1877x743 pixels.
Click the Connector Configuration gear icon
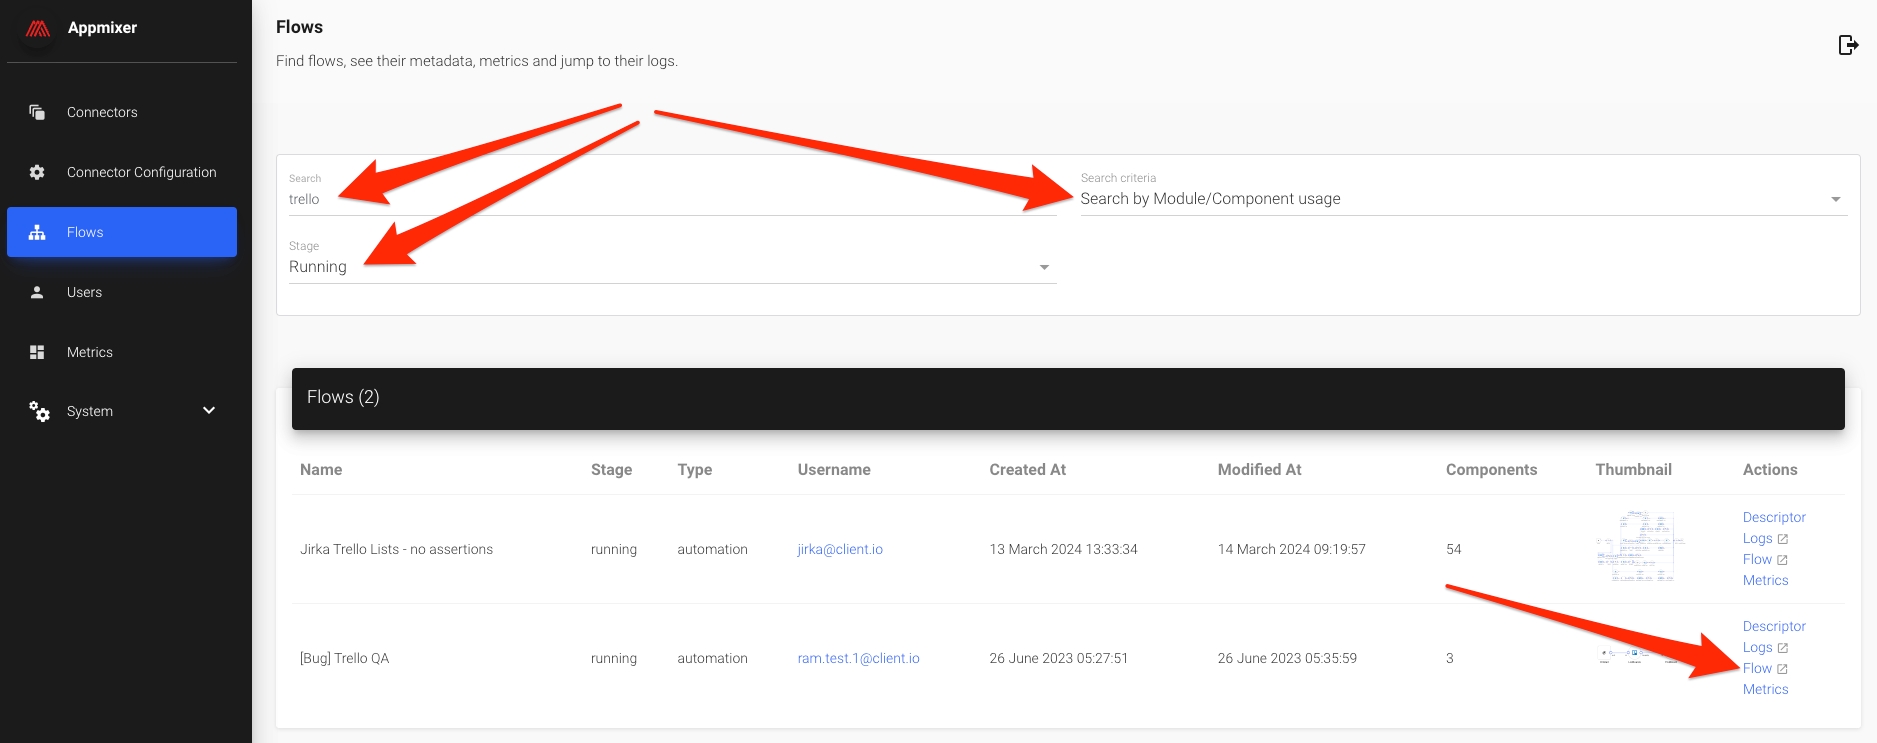pos(37,172)
